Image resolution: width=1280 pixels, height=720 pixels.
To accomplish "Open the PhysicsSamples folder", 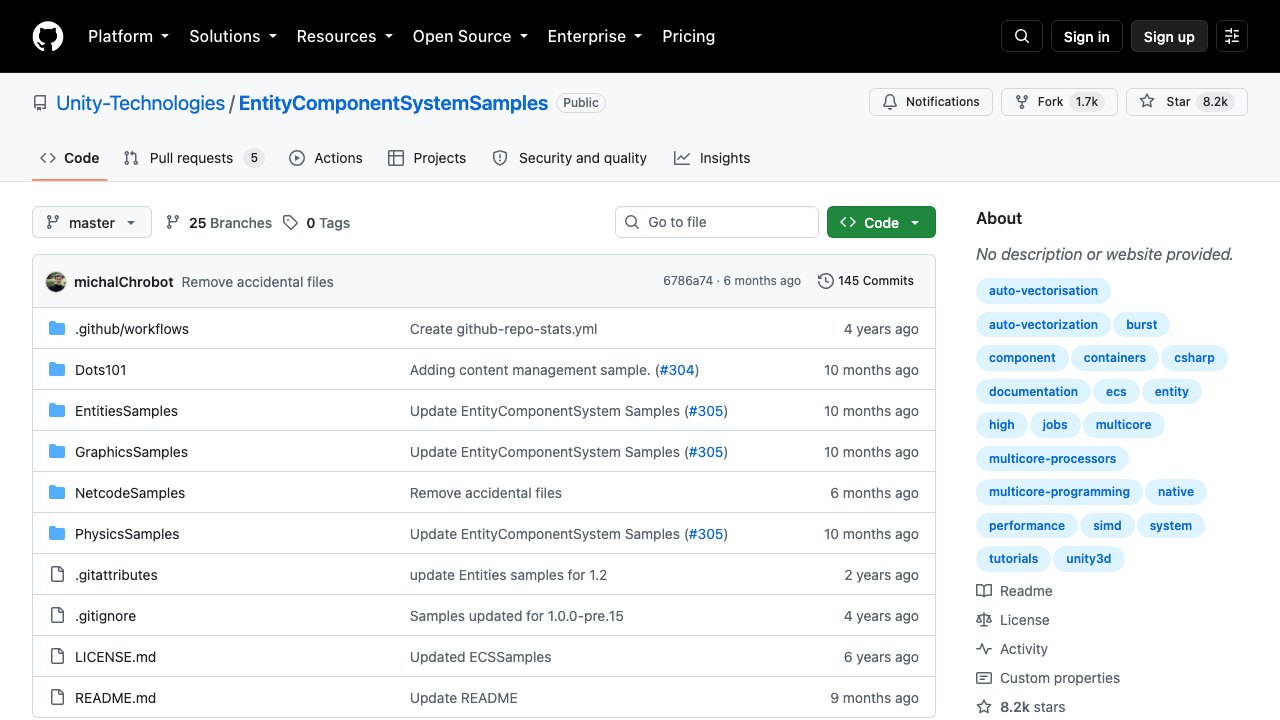I will point(127,534).
